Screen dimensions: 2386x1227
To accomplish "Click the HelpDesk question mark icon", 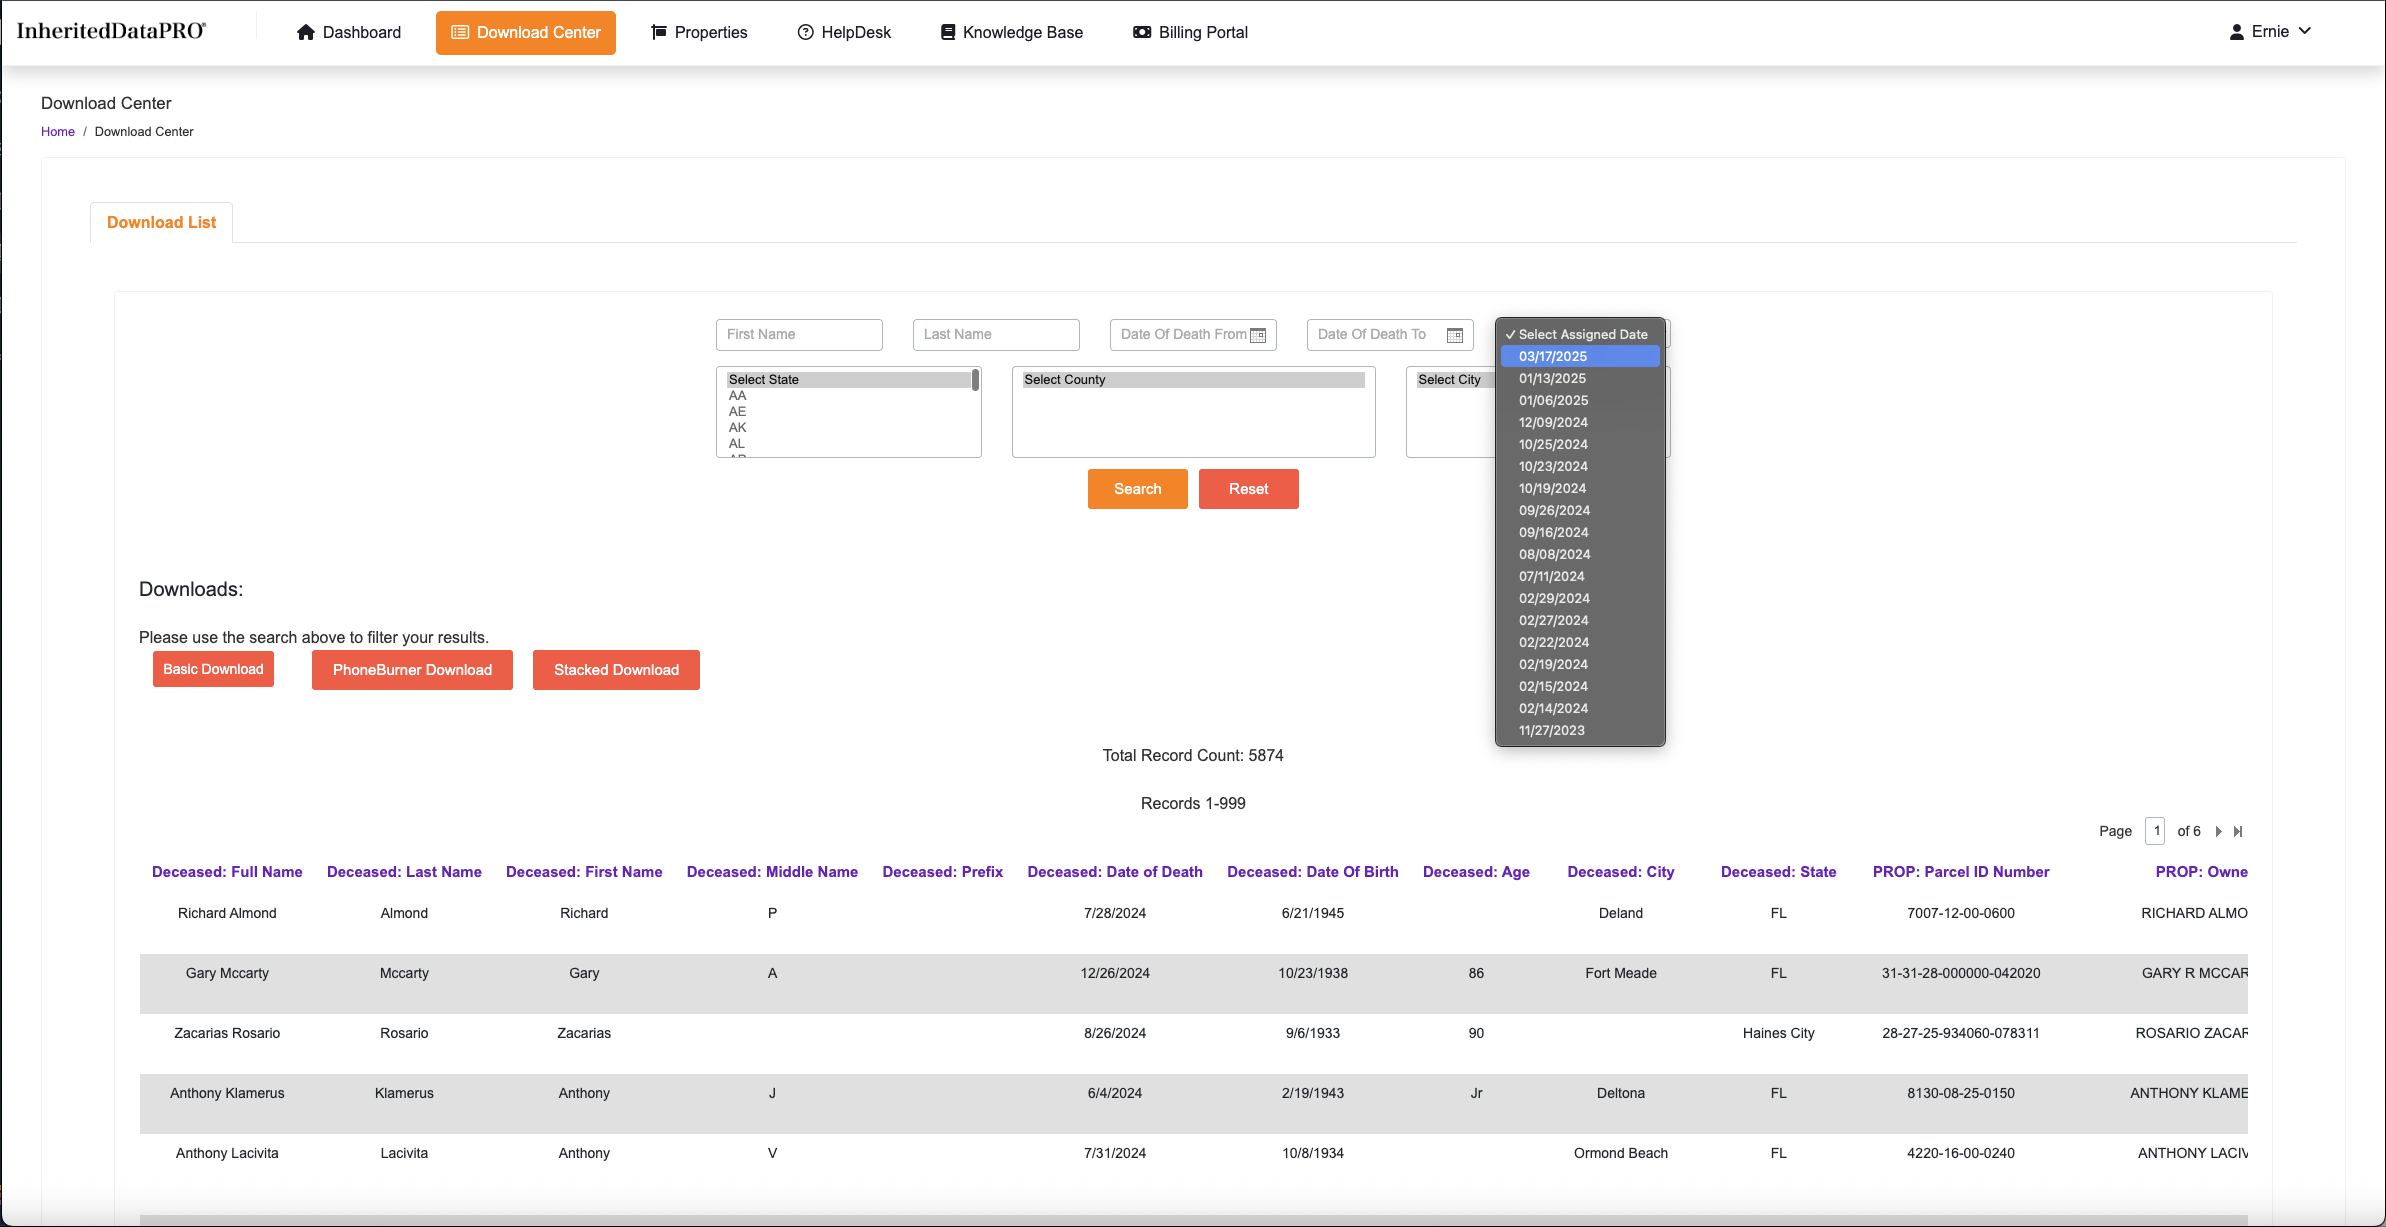I will (805, 32).
